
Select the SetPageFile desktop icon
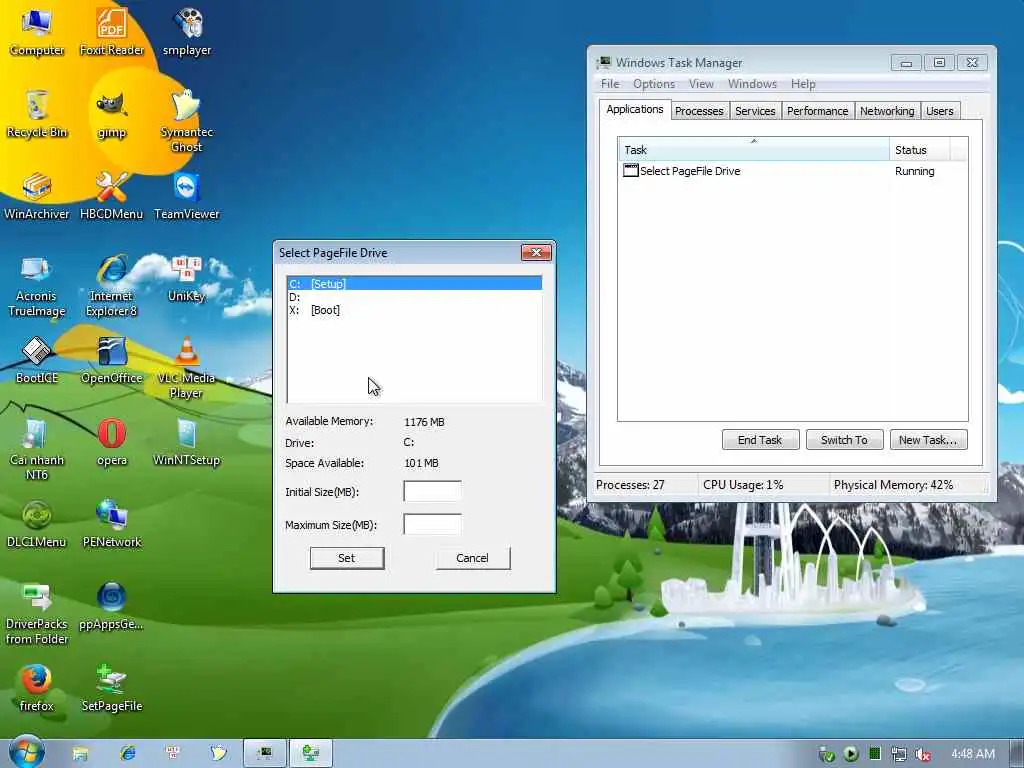[x=112, y=689]
